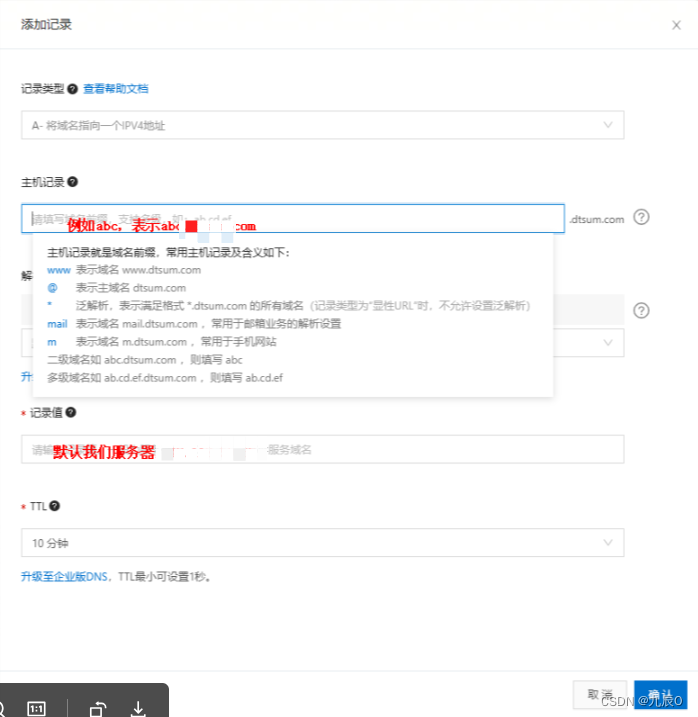Click the 1:1 actual size icon in image viewer toolbar
This screenshot has height=717, width=698.
(36, 709)
